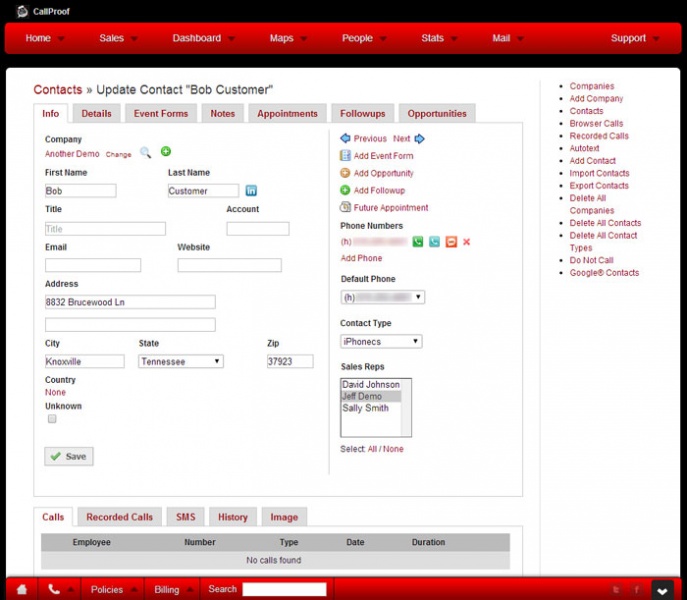This screenshot has height=600, width=687.
Task: Call number using green phone icon
Action: pyautogui.click(x=418, y=241)
